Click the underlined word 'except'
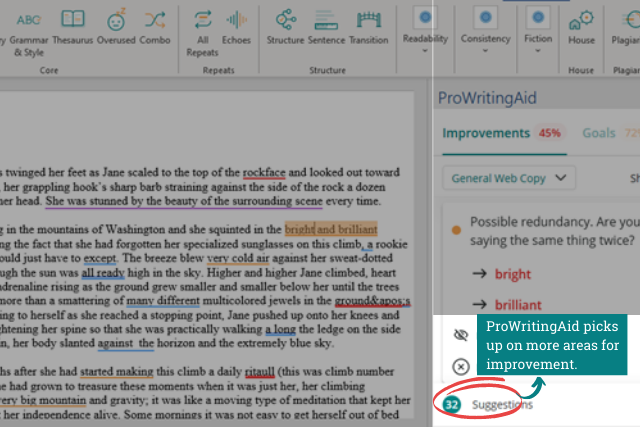Screen dimensions: 640x427 (x=100, y=258)
